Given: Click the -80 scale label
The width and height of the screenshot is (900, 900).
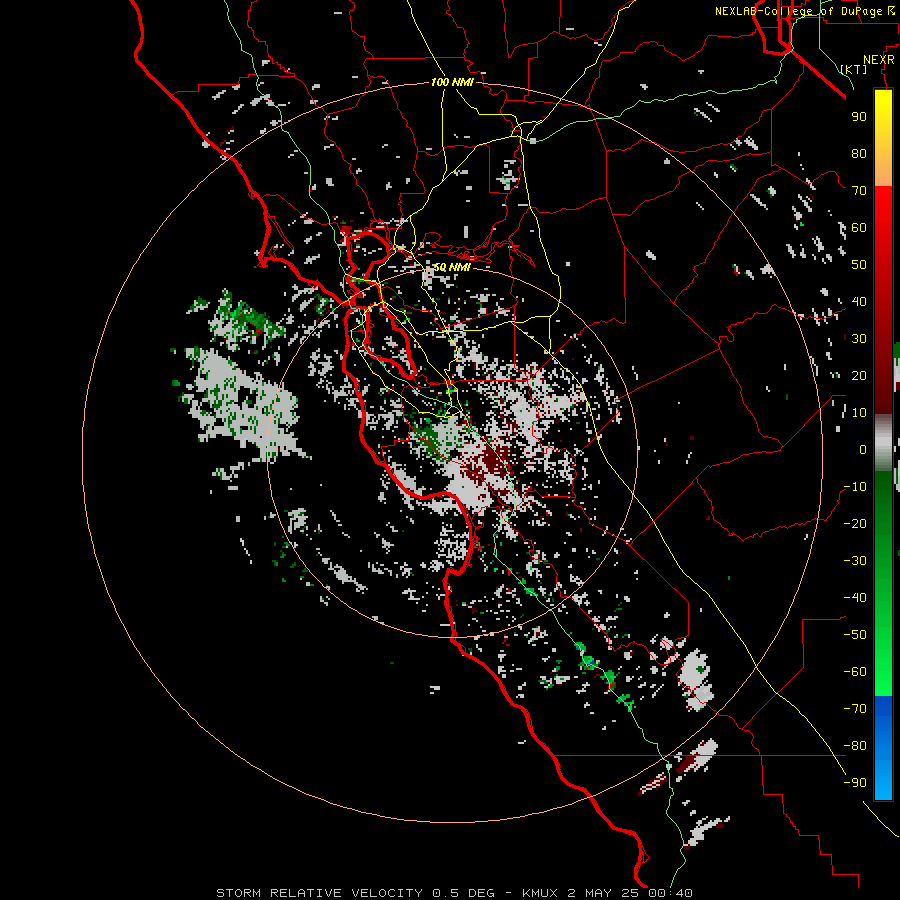Looking at the screenshot, I should [855, 746].
